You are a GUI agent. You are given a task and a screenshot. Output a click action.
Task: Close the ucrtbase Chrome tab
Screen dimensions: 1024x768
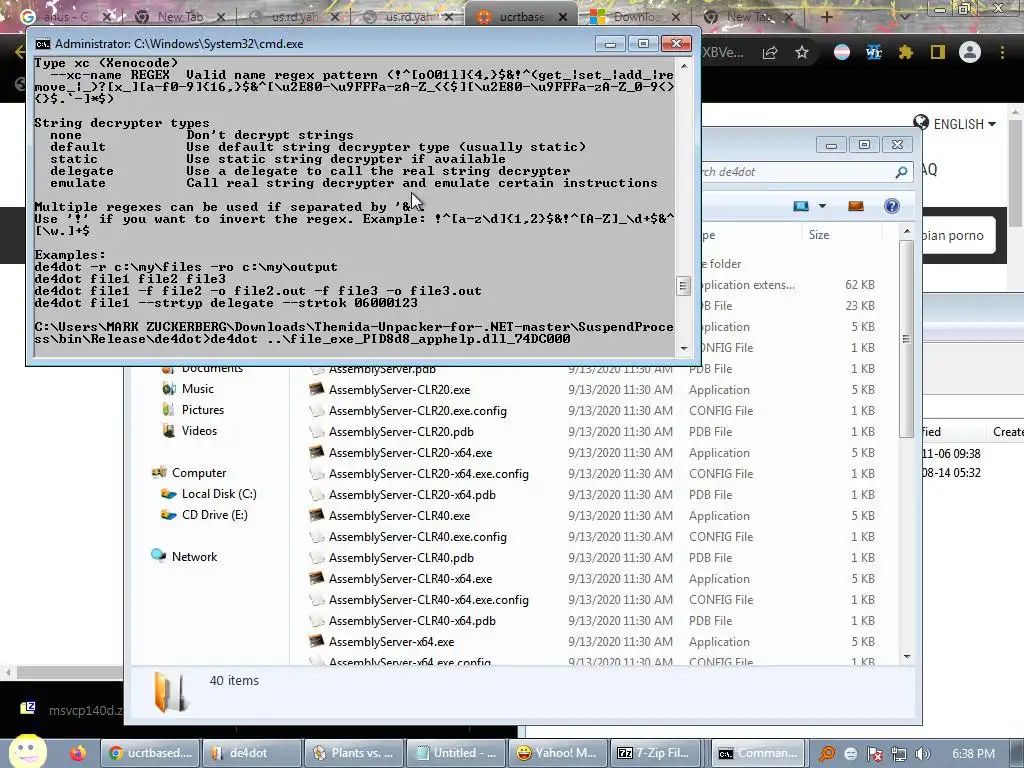coord(562,17)
